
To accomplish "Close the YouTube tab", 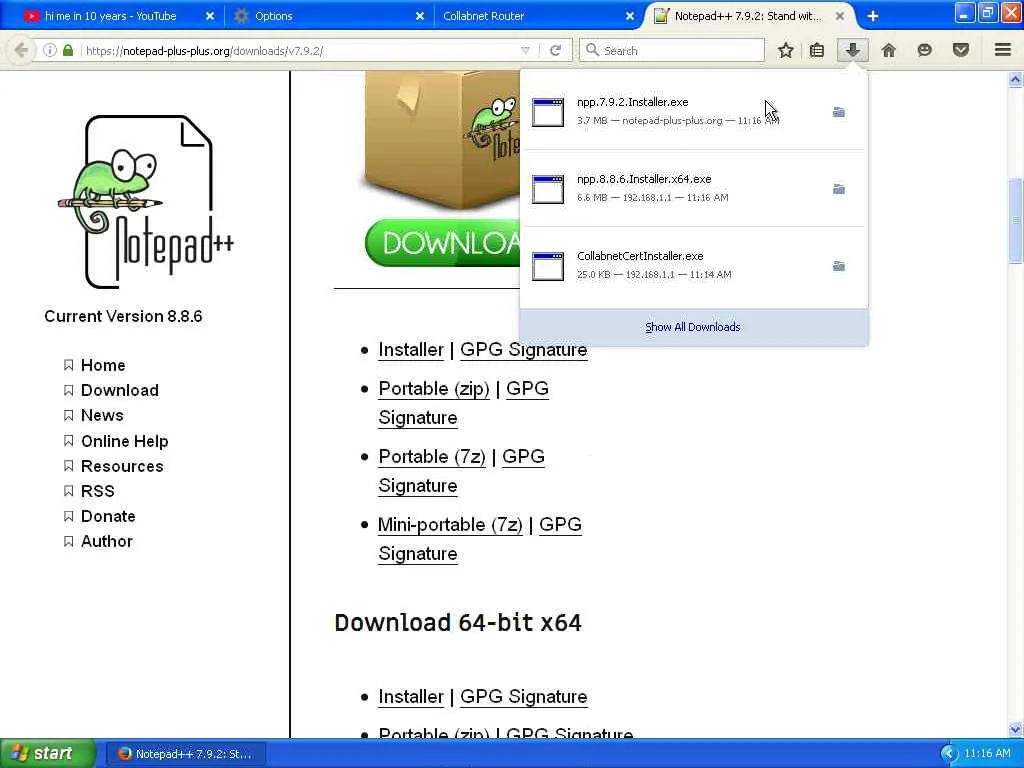I will click(210, 16).
